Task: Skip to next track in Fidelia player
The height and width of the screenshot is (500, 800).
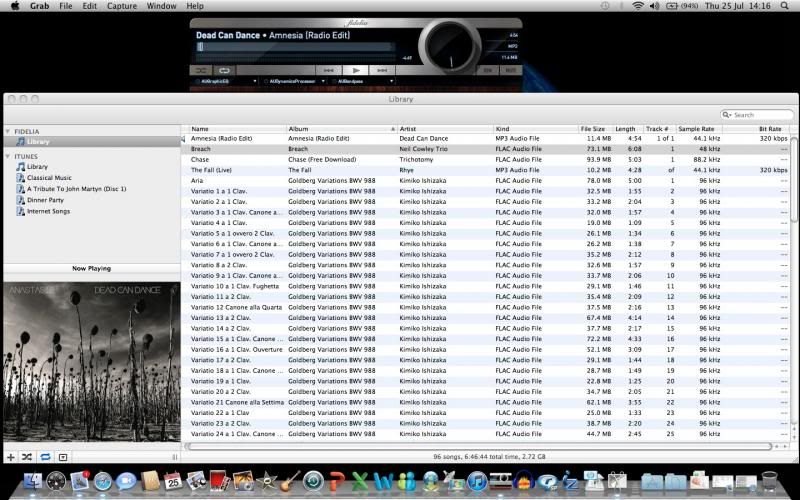Action: 382,70
